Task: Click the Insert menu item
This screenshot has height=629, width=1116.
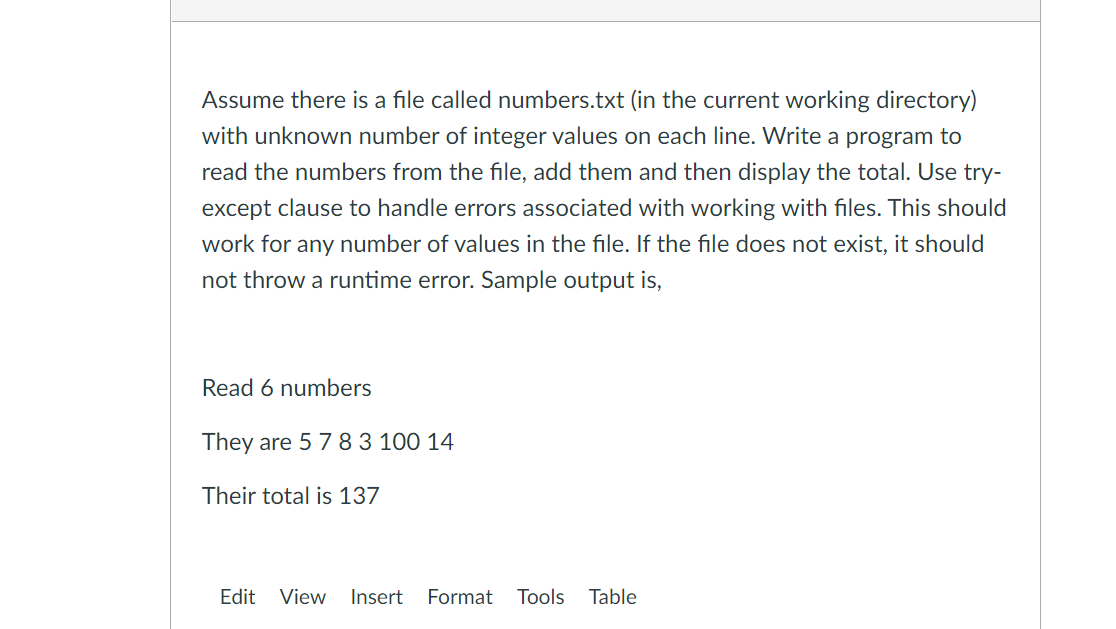Action: (x=376, y=596)
